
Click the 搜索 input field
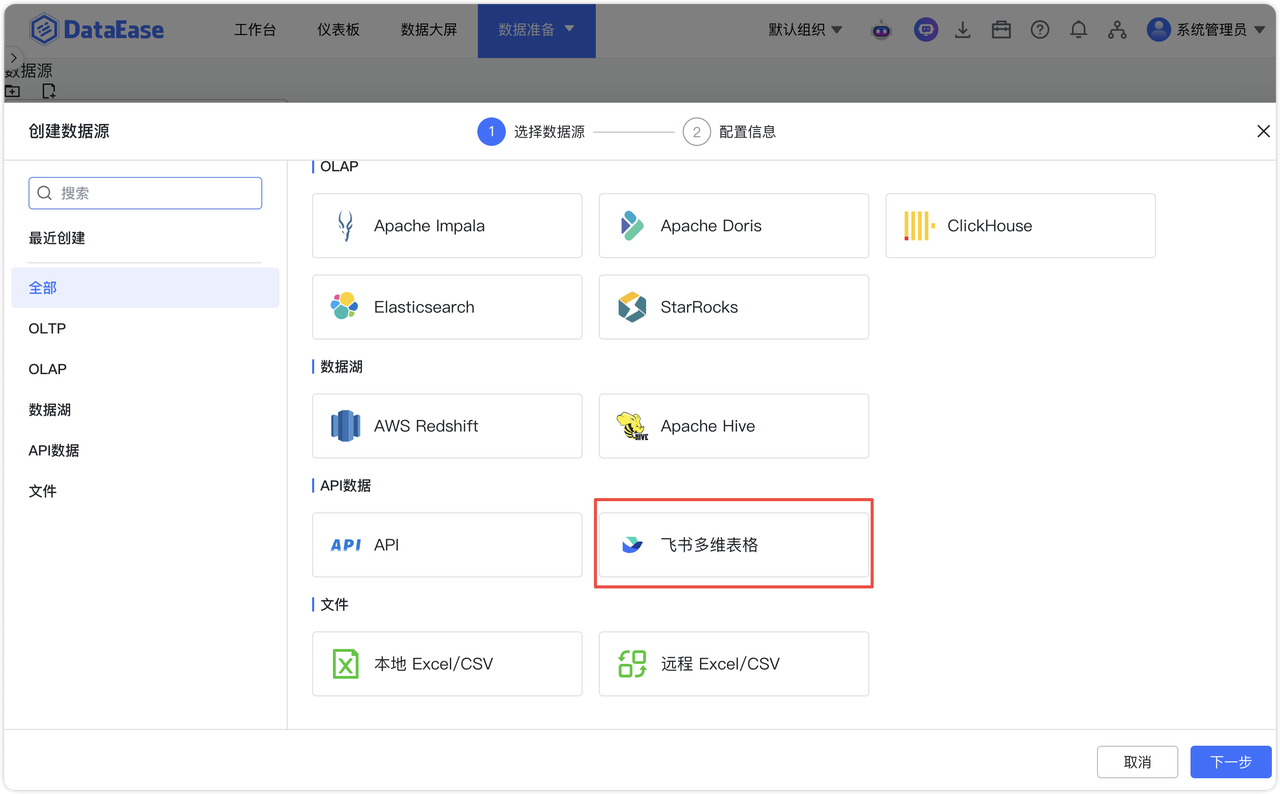tap(145, 193)
